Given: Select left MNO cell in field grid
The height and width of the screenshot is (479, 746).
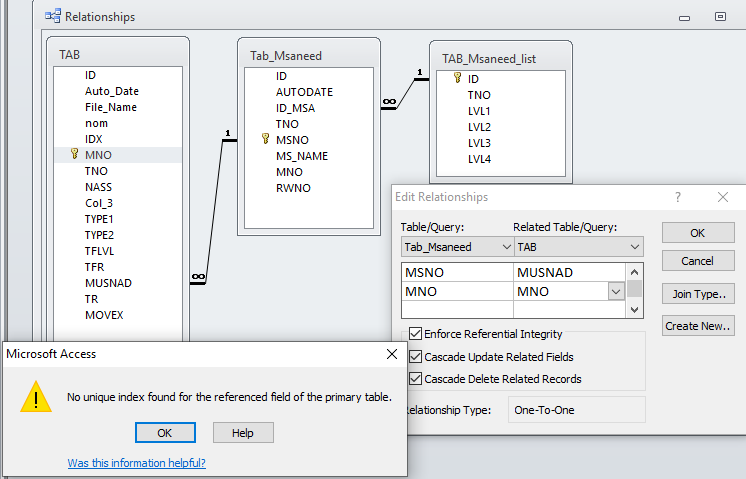Looking at the screenshot, I should 457,292.
